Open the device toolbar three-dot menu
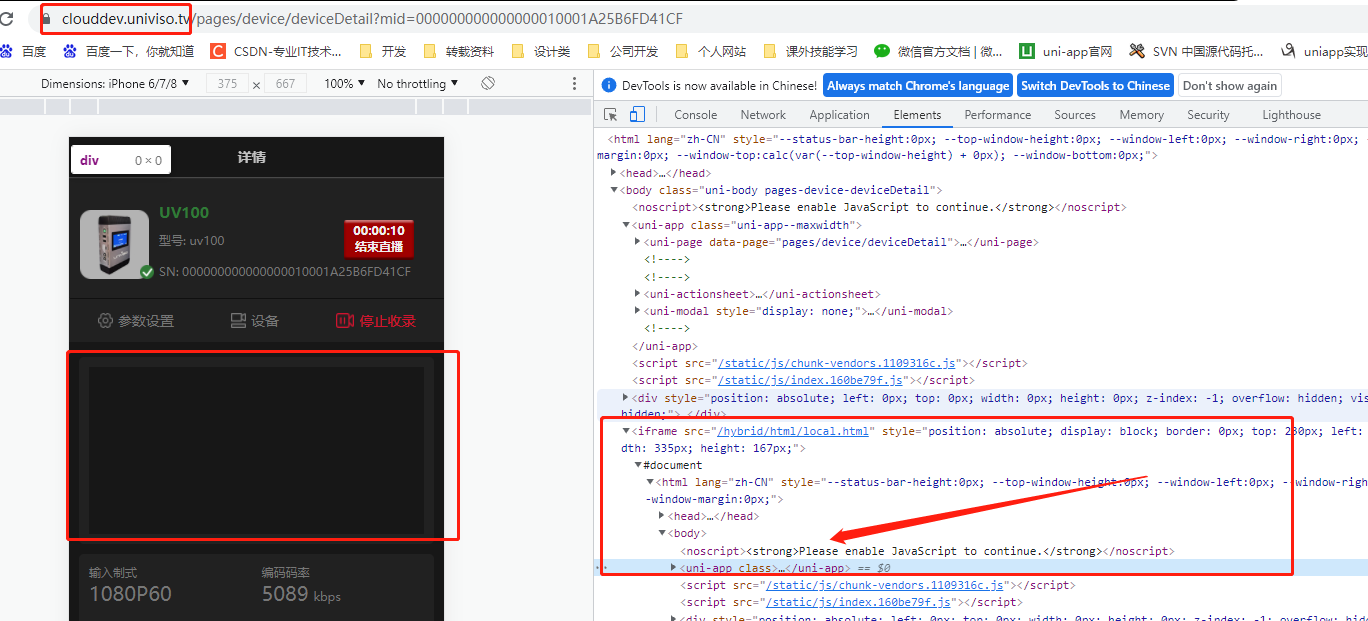The image size is (1368, 621). click(x=574, y=84)
